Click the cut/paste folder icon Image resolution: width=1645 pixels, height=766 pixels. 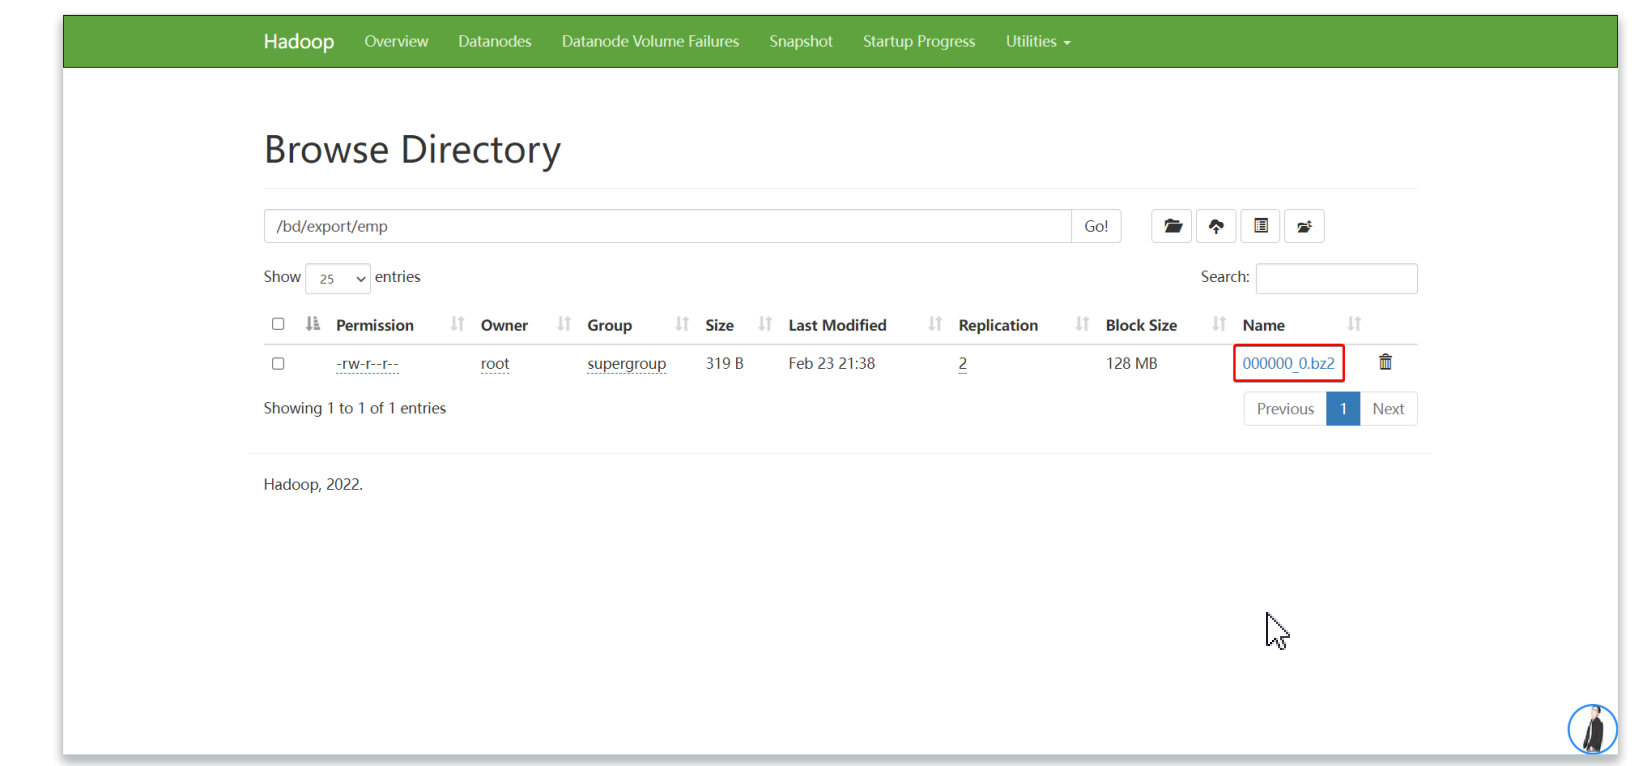point(1304,226)
